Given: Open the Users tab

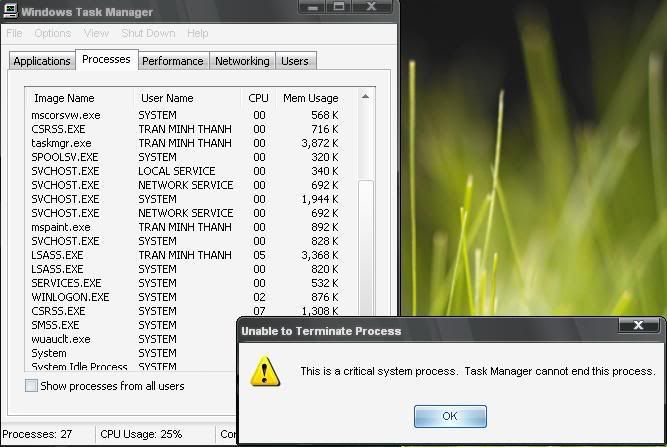Looking at the screenshot, I should pyautogui.click(x=295, y=61).
